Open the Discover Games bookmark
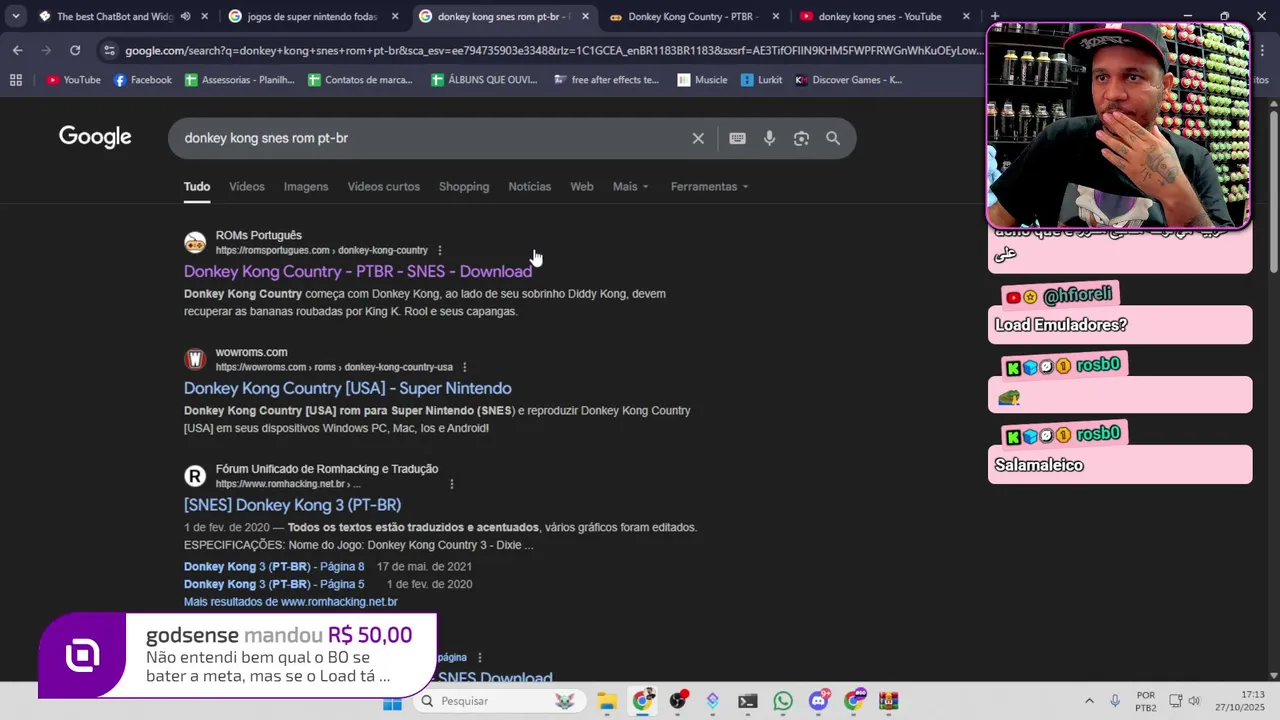This screenshot has height=720, width=1280. pos(848,80)
